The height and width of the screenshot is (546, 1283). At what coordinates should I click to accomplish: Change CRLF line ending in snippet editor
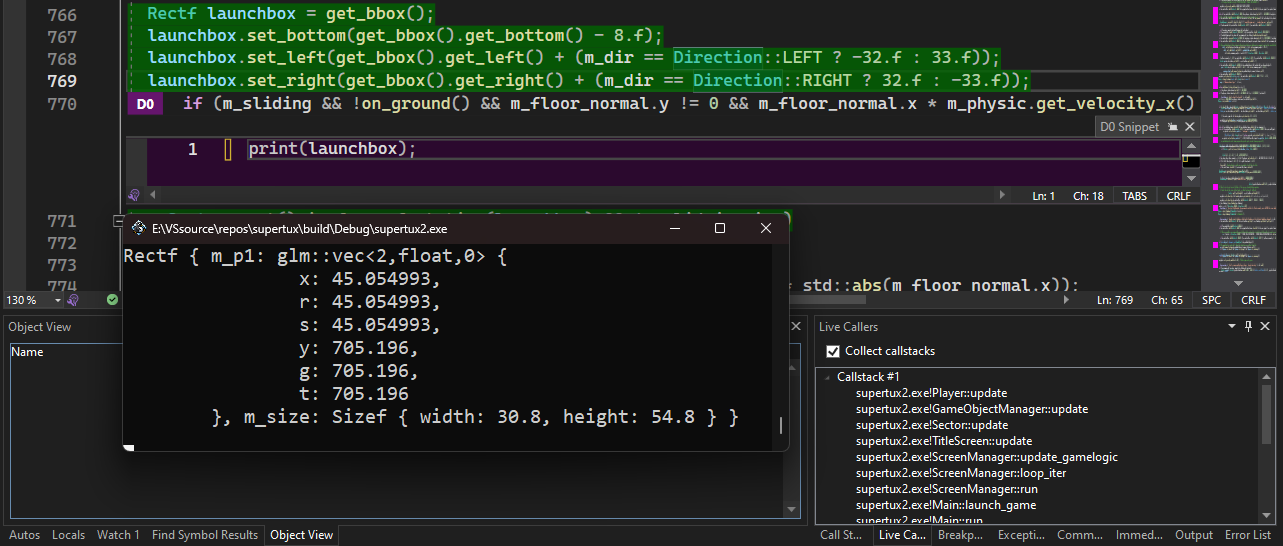pyautogui.click(x=1179, y=196)
